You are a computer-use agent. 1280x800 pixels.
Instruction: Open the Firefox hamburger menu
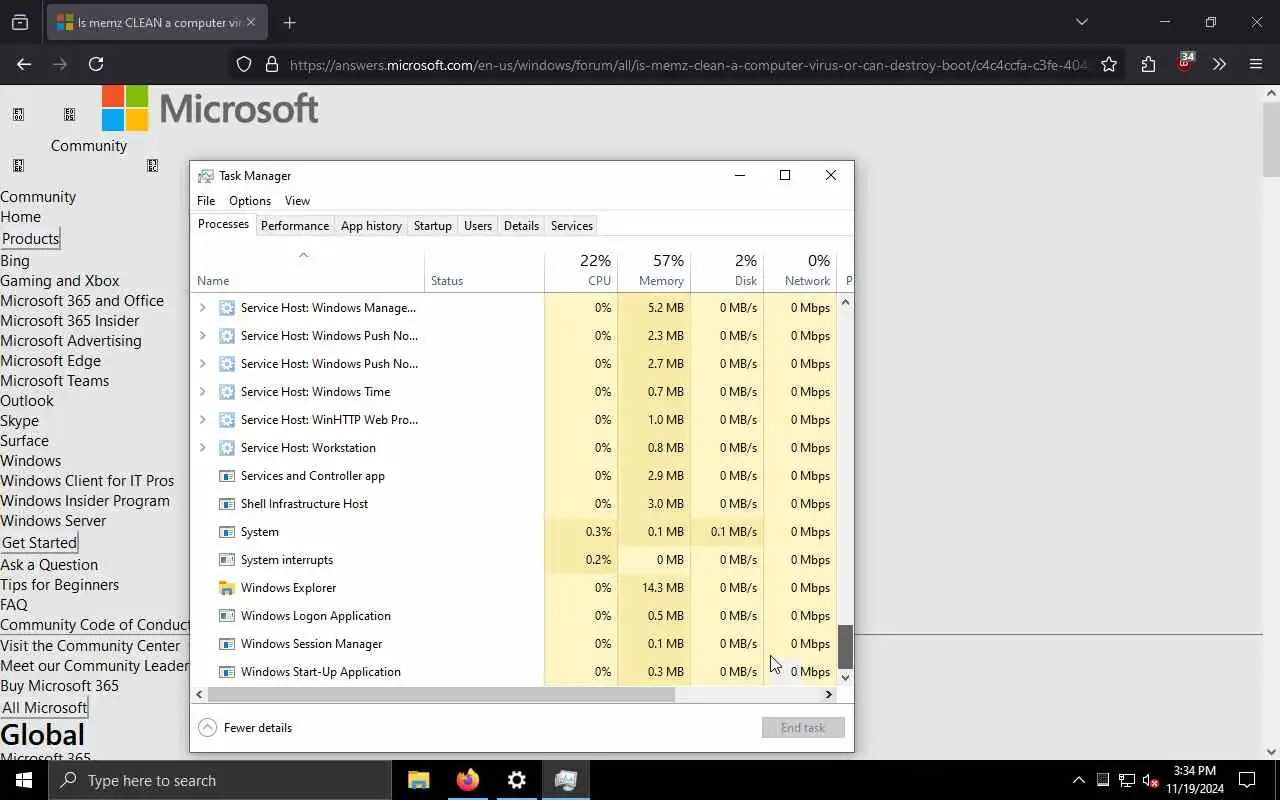pos(1256,64)
